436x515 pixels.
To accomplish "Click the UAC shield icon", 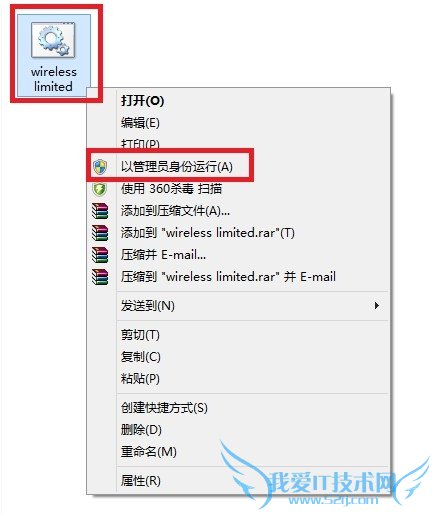I will 100,166.
